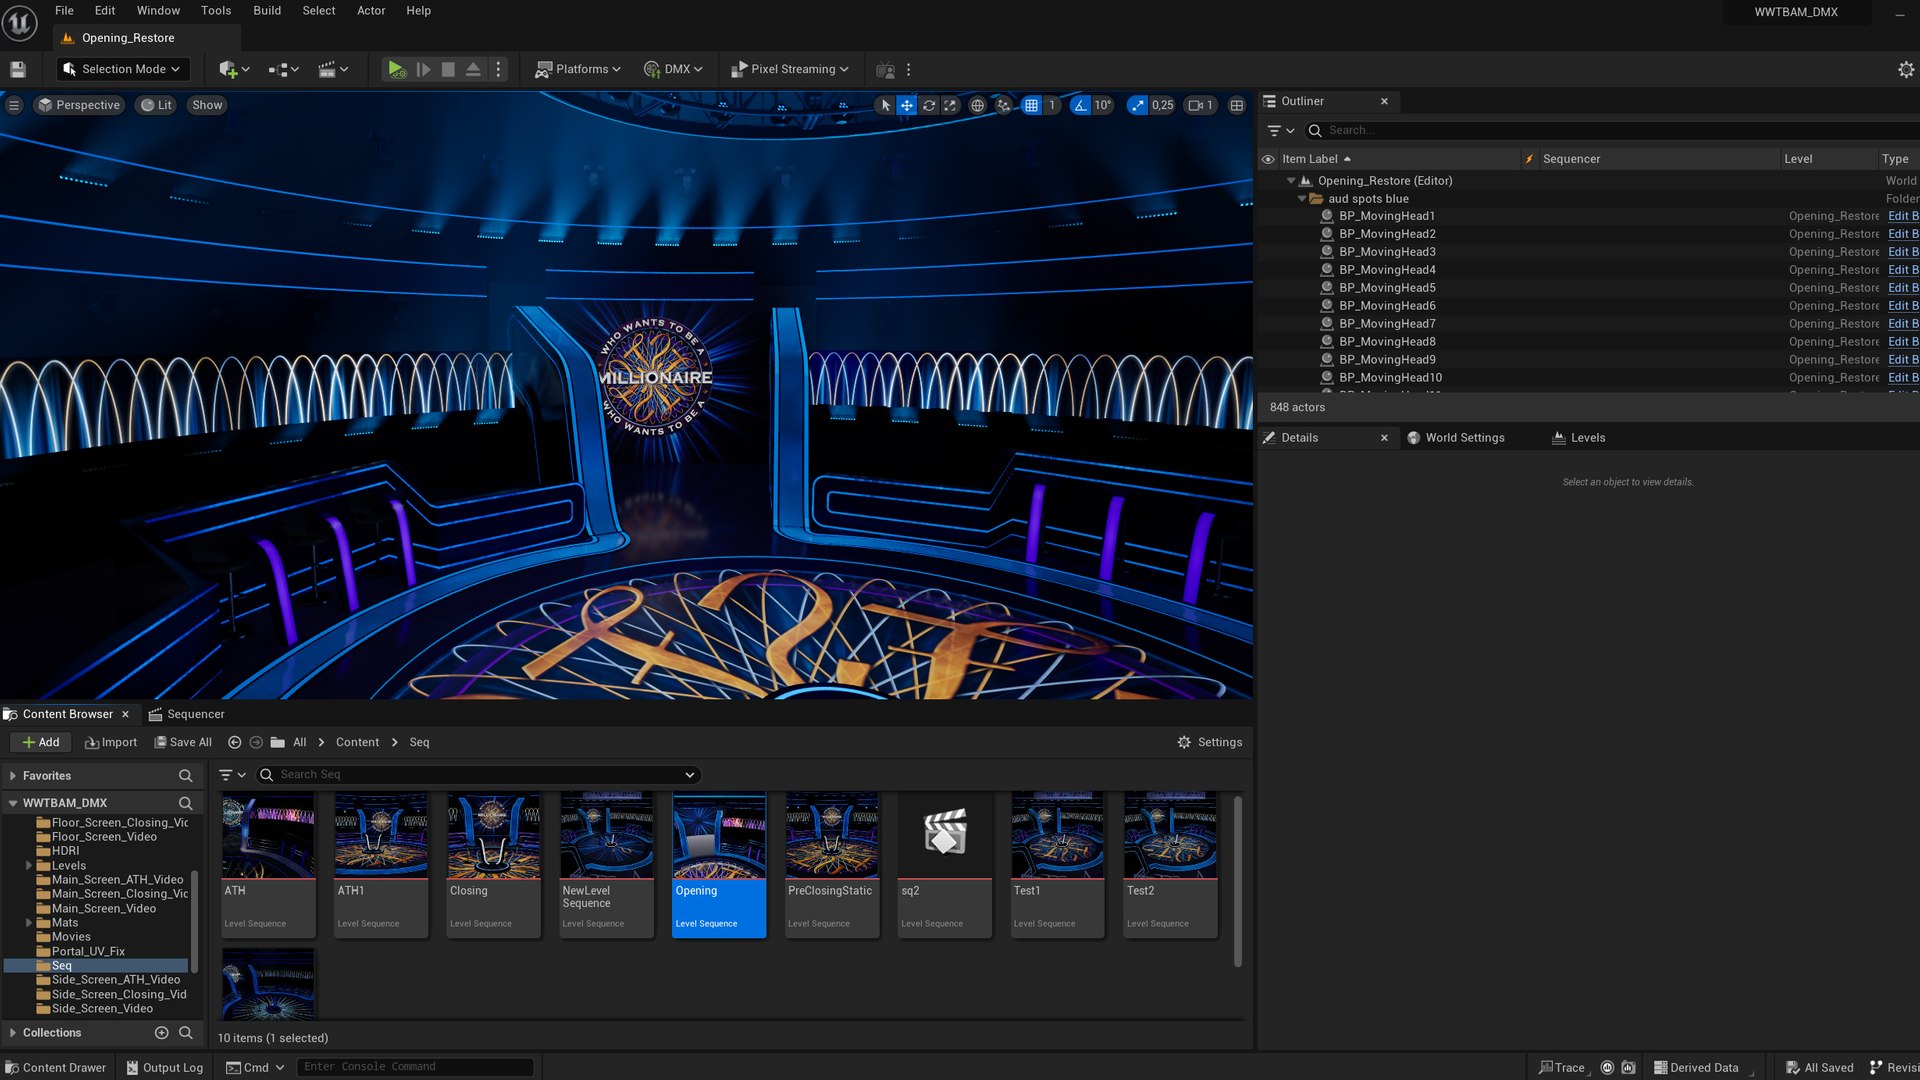Collapse Opening_Restore (Editor) world row
The width and height of the screenshot is (1920, 1080).
(1291, 181)
